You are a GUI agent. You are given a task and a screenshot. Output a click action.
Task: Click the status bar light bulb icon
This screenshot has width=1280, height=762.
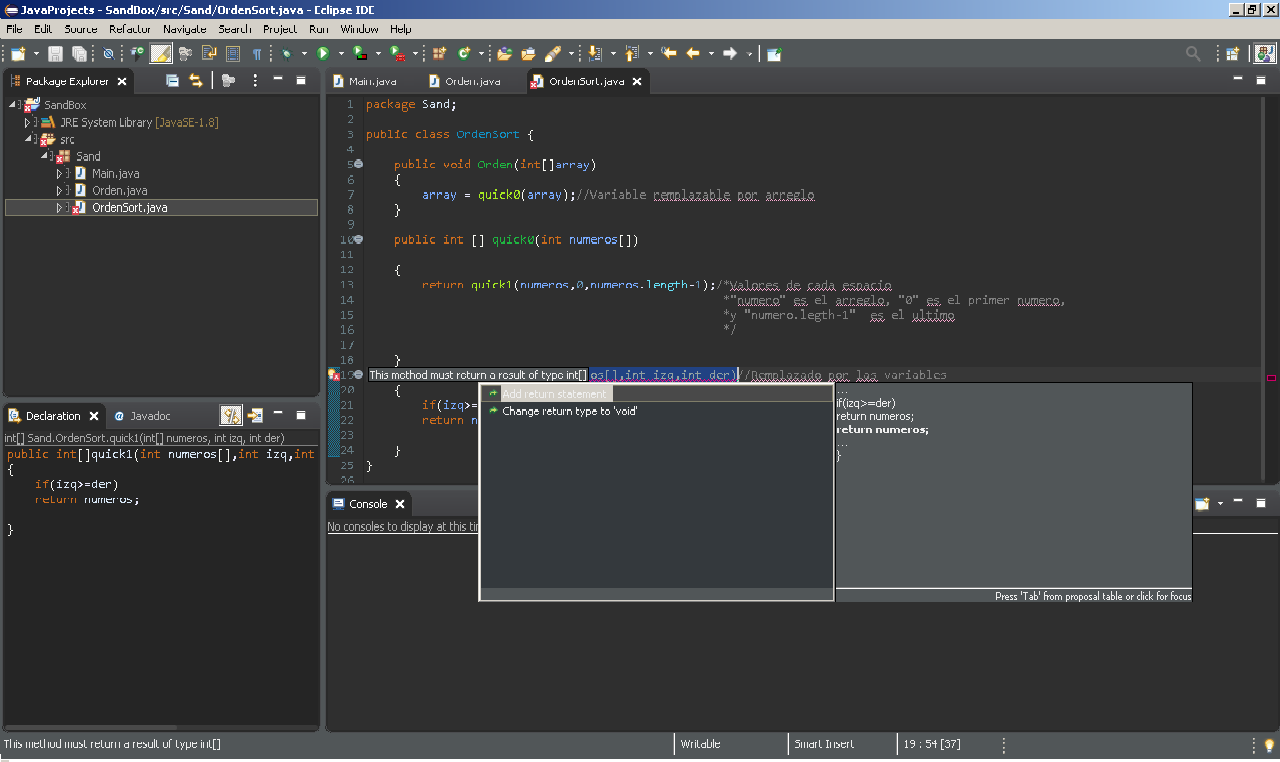(x=1268, y=745)
